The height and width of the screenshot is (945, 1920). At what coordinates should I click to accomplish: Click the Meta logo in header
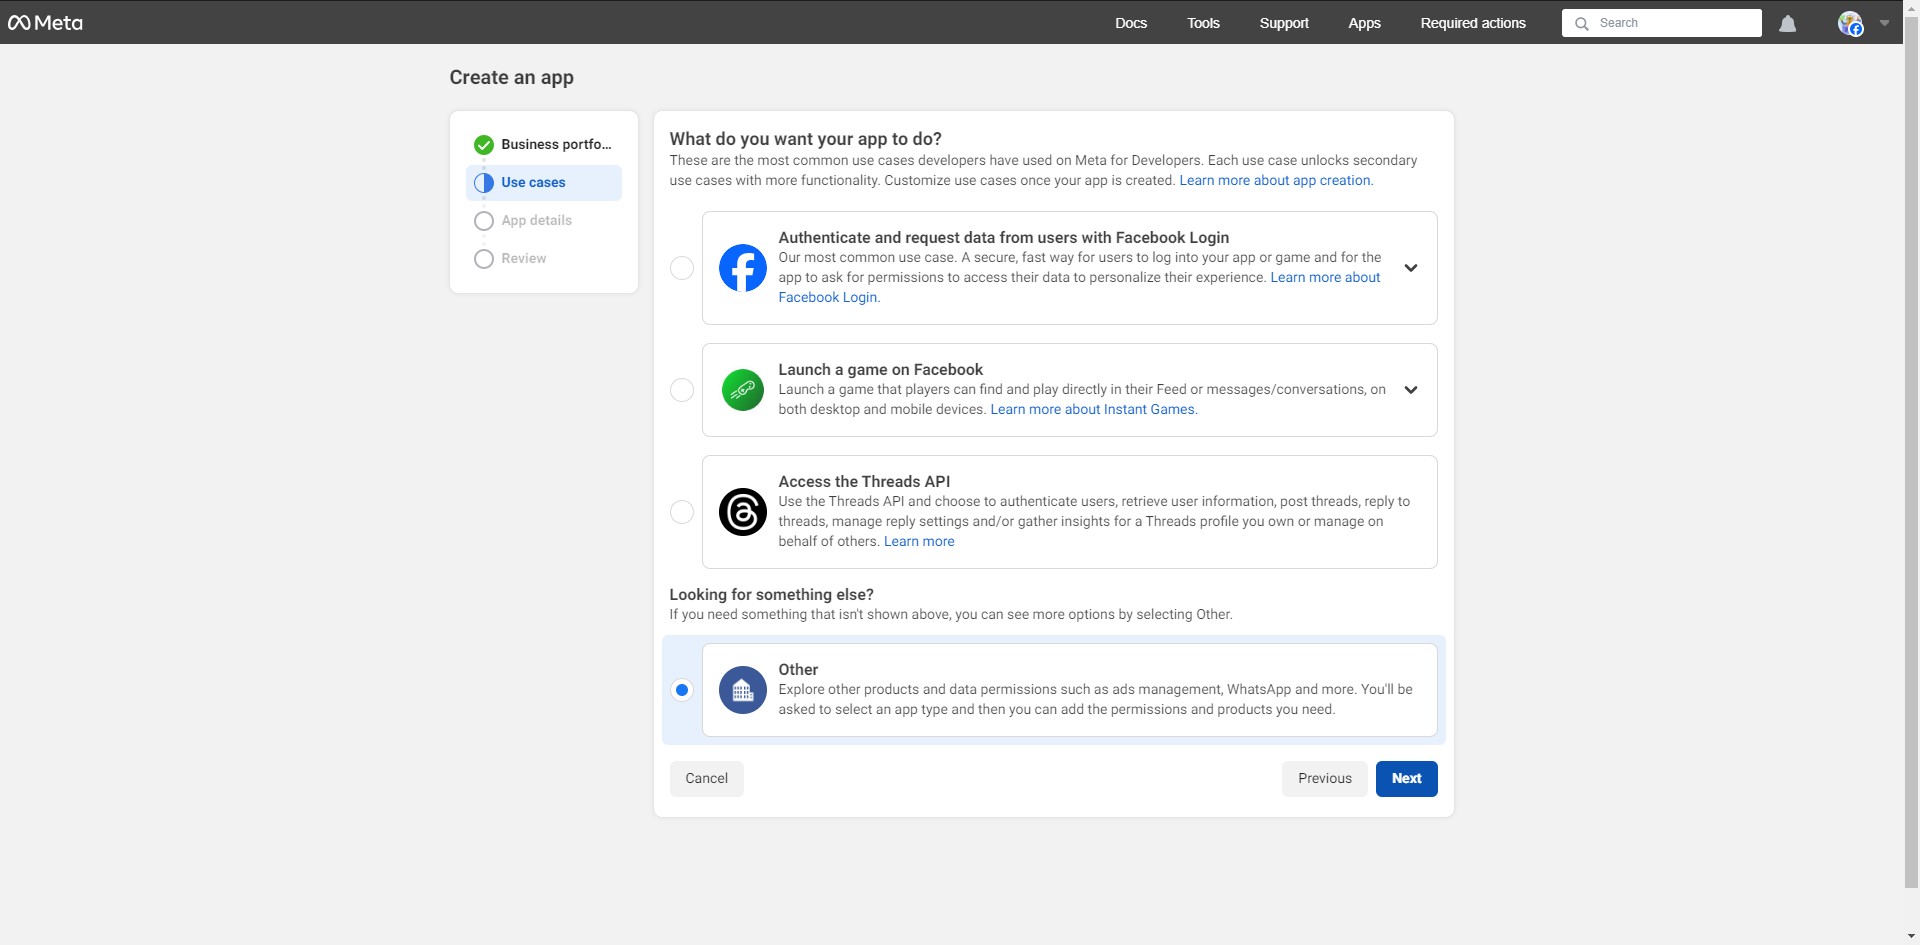[x=45, y=22]
